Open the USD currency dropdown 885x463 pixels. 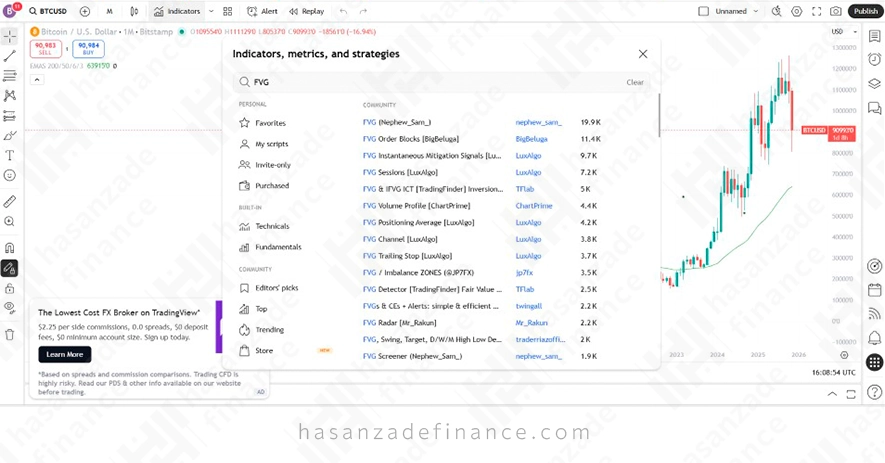click(x=844, y=32)
